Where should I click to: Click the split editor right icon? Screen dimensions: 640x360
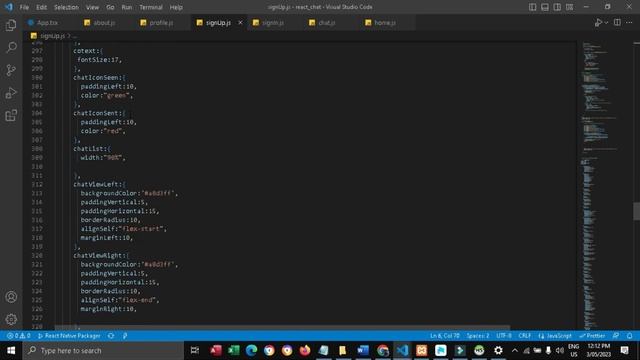point(617,22)
